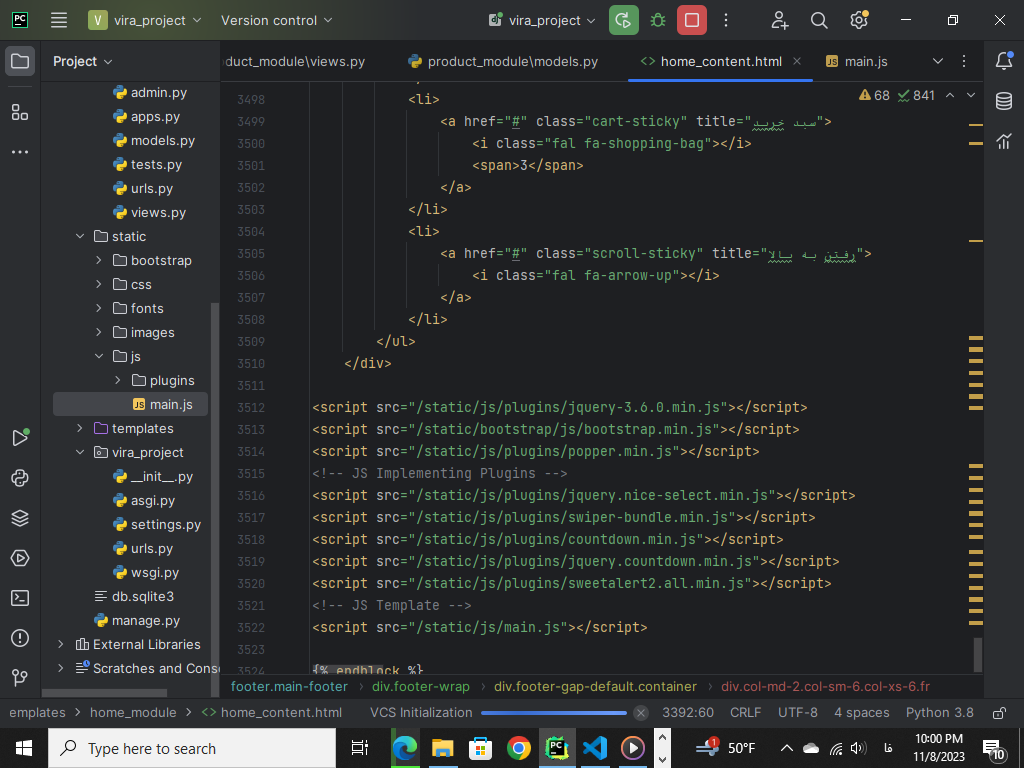Change CRLF line separator setting

click(745, 712)
